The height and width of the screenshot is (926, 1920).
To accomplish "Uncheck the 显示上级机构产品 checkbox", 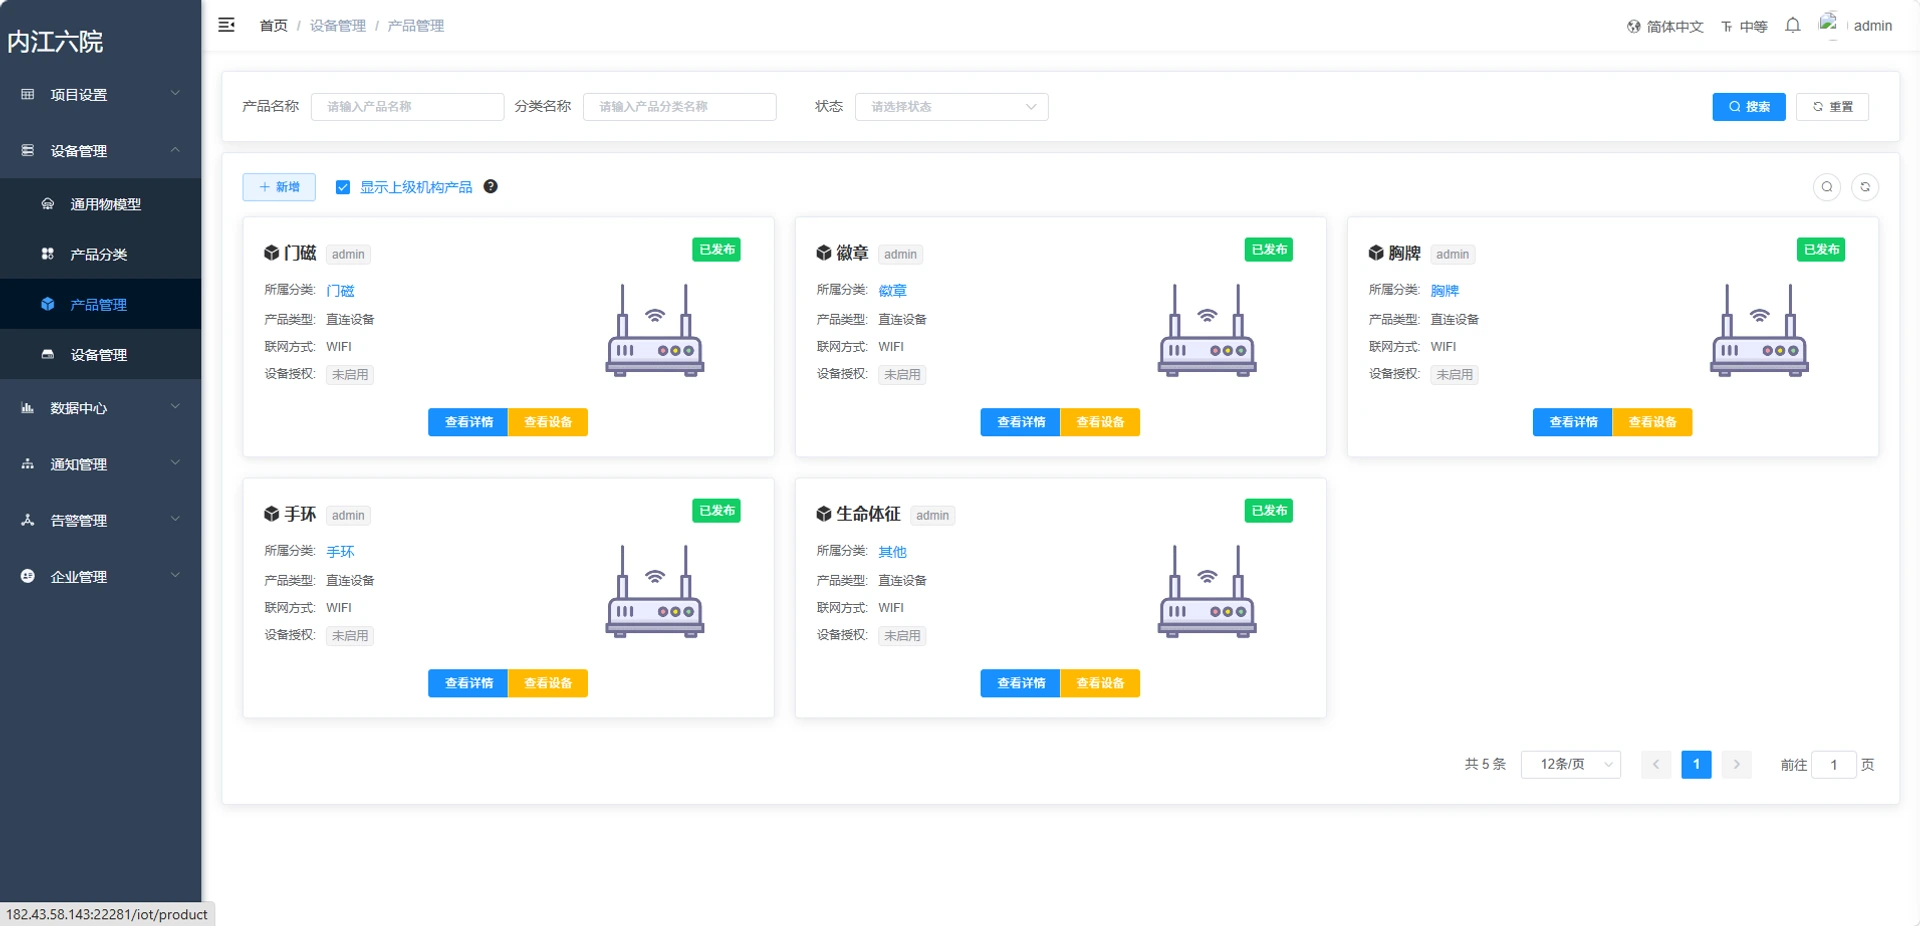I will tap(343, 187).
